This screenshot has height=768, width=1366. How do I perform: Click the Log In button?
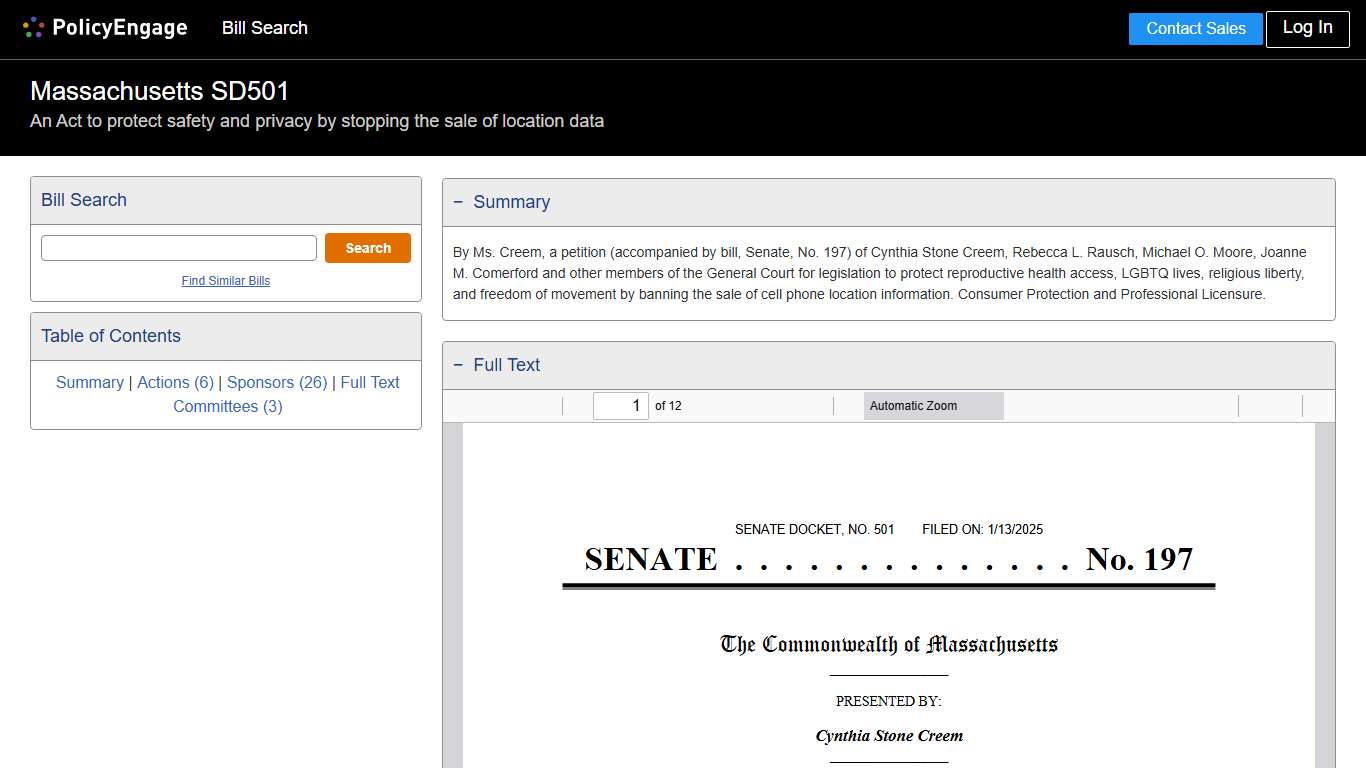coord(1307,28)
